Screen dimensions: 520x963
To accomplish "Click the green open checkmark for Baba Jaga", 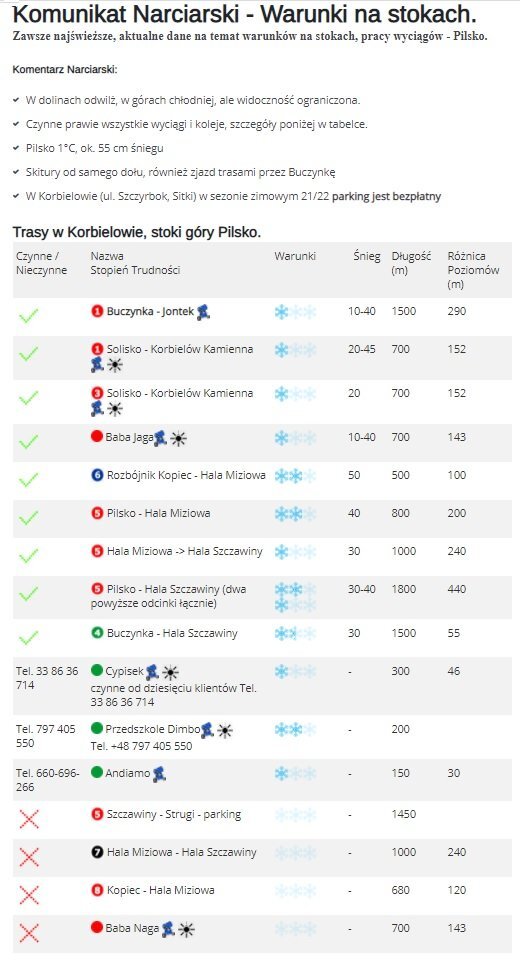I will click(x=28, y=440).
